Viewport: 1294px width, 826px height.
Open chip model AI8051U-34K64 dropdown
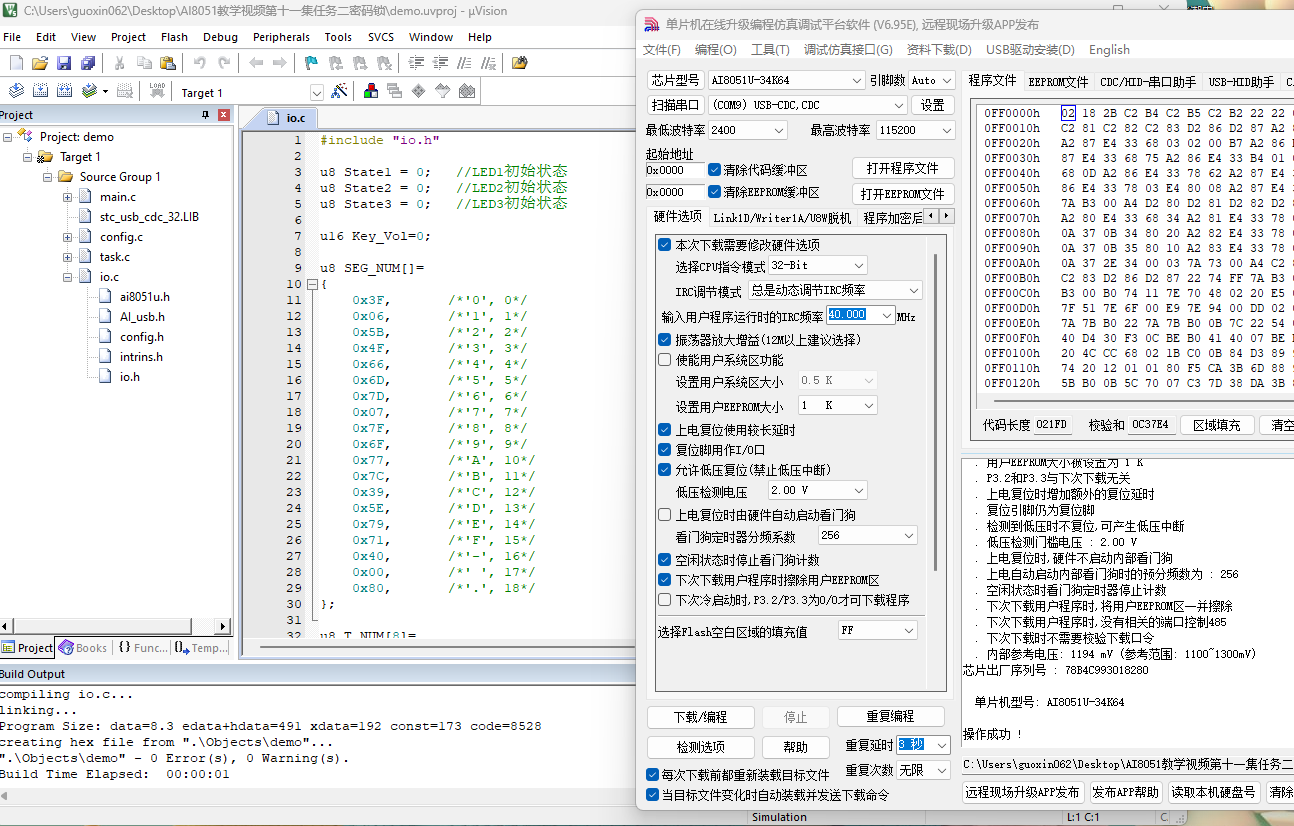(x=786, y=80)
